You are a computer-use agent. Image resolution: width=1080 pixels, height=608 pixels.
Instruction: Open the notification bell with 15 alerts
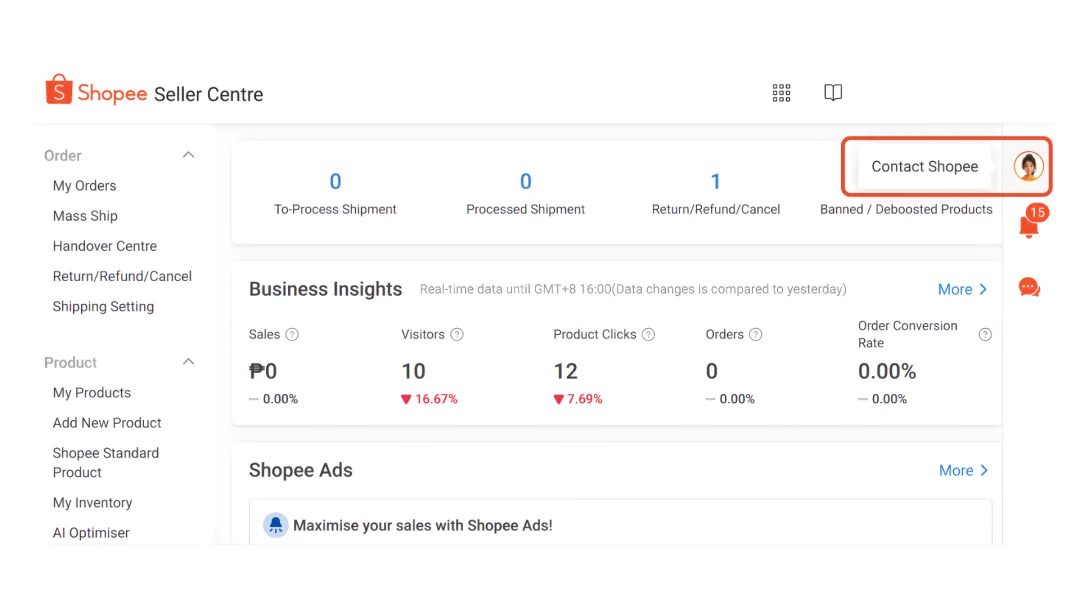click(1028, 227)
